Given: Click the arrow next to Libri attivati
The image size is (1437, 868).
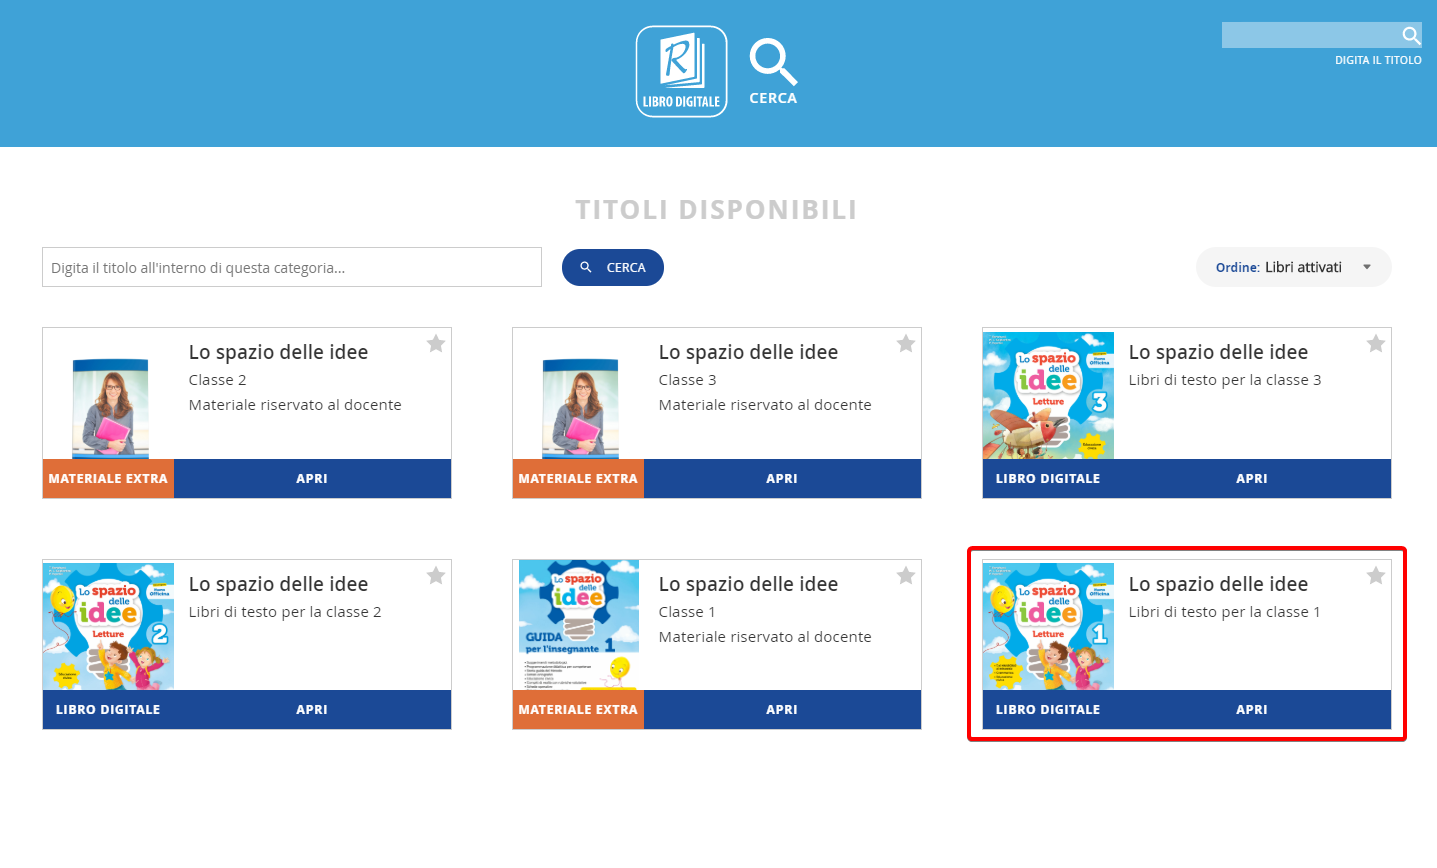Looking at the screenshot, I should [x=1367, y=267].
